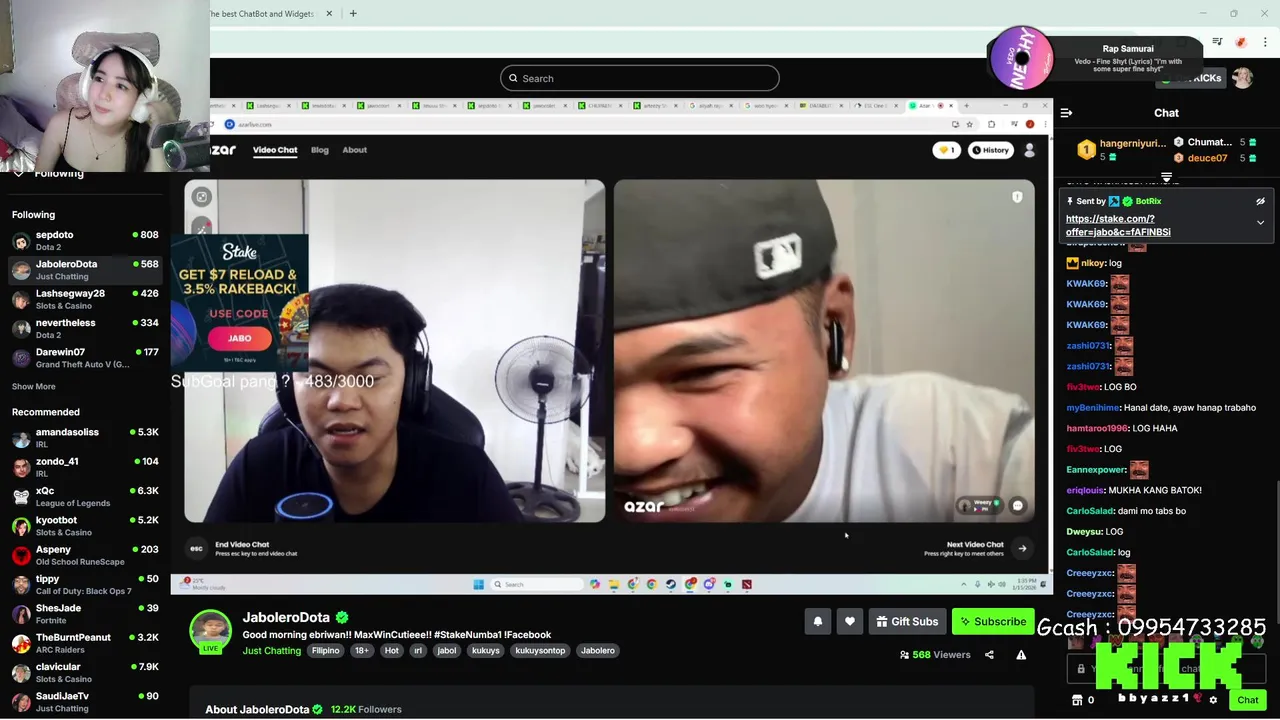Image resolution: width=1280 pixels, height=720 pixels.
Task: Open the Blog tab on Azar
Action: (x=320, y=150)
